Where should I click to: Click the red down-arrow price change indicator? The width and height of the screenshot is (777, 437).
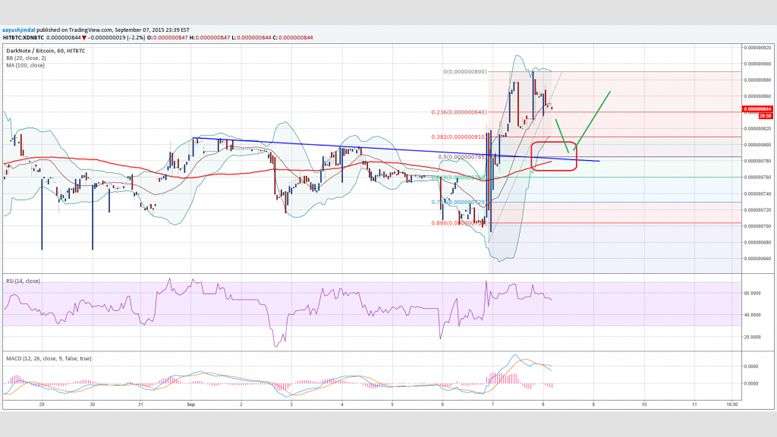85,37
